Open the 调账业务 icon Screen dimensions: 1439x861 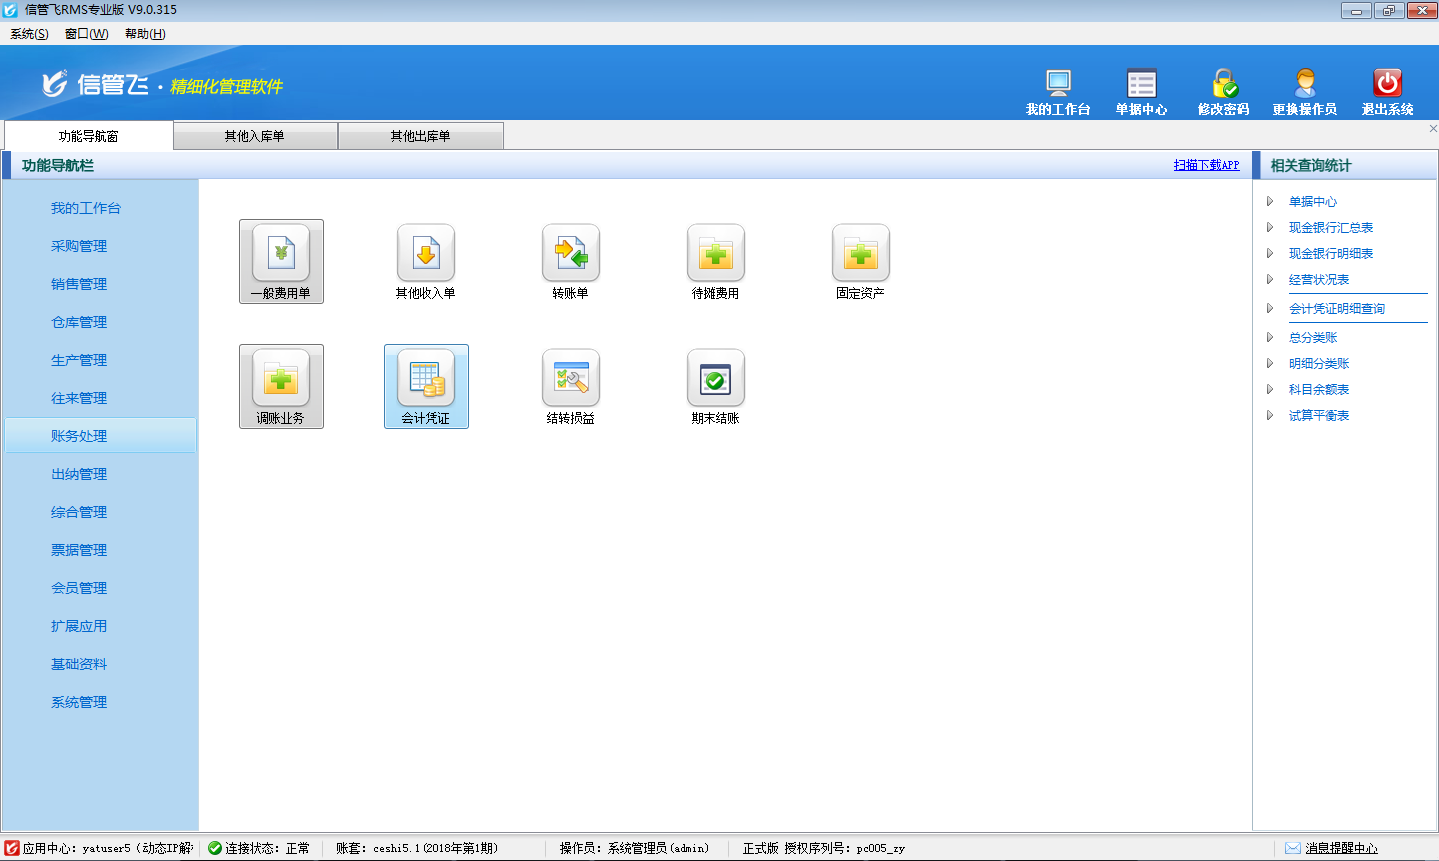click(281, 378)
